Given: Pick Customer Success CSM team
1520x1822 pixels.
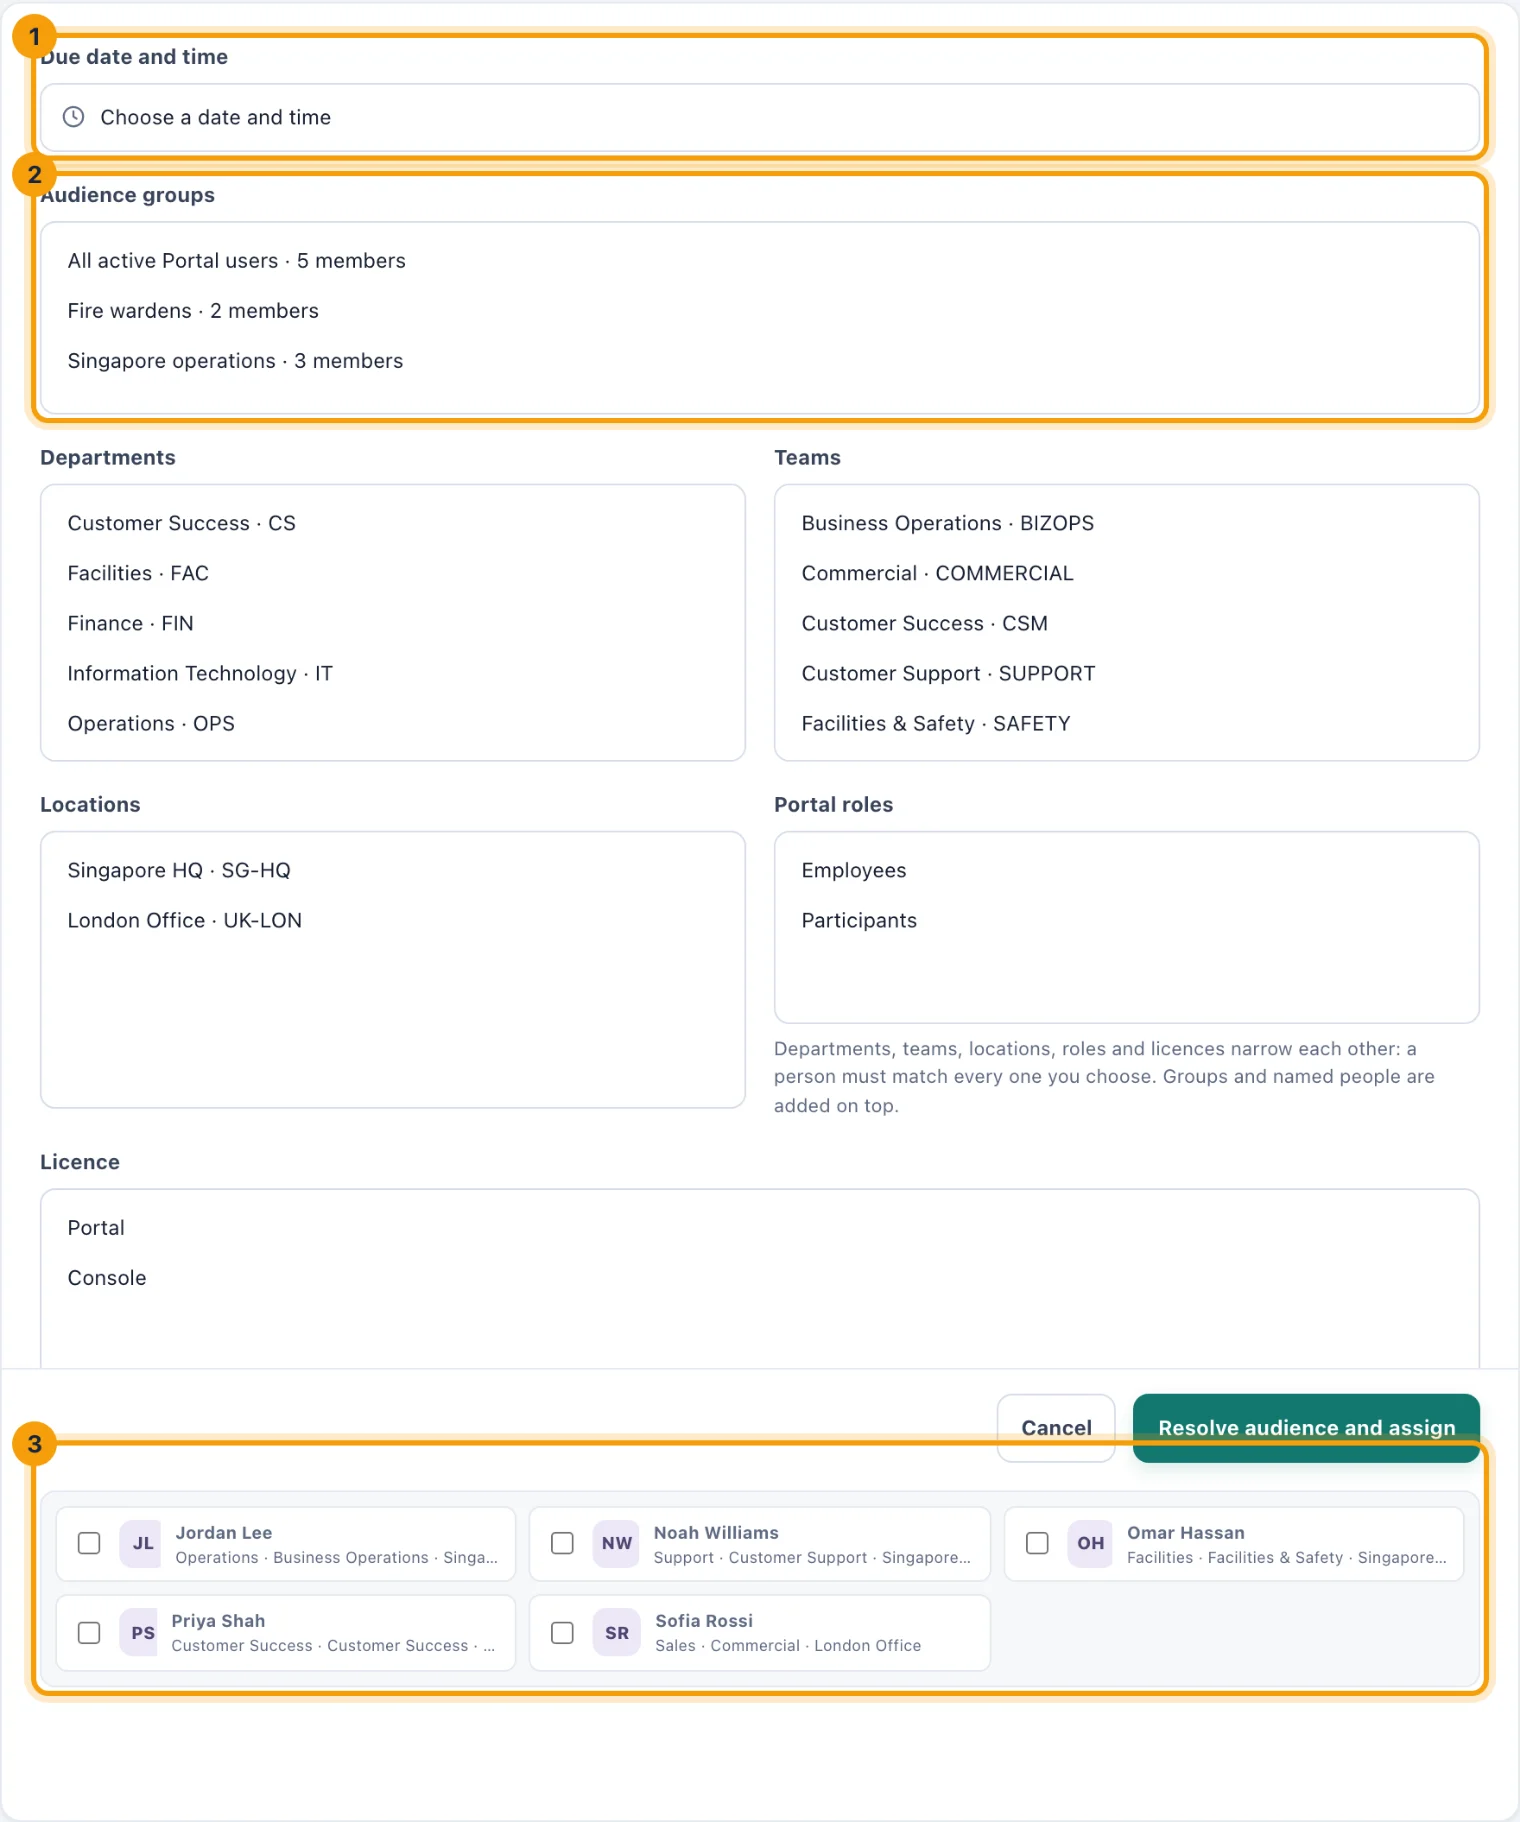Looking at the screenshot, I should click(x=924, y=623).
